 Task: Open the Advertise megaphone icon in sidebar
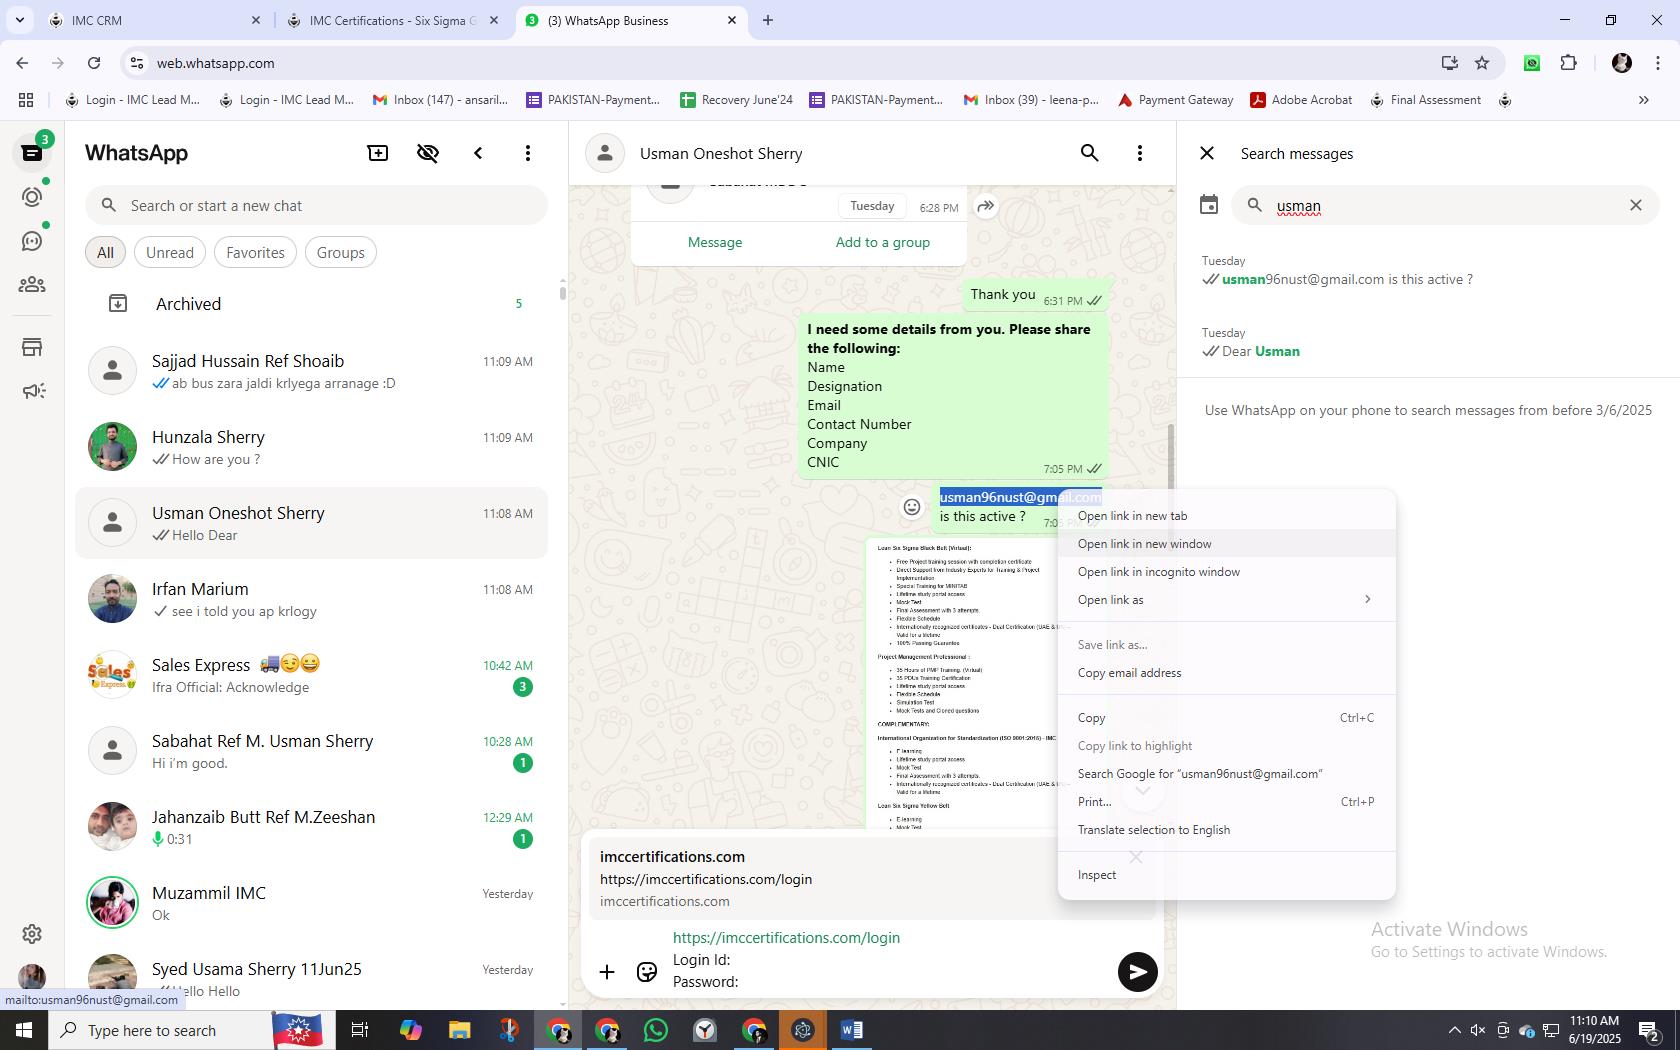point(32,391)
